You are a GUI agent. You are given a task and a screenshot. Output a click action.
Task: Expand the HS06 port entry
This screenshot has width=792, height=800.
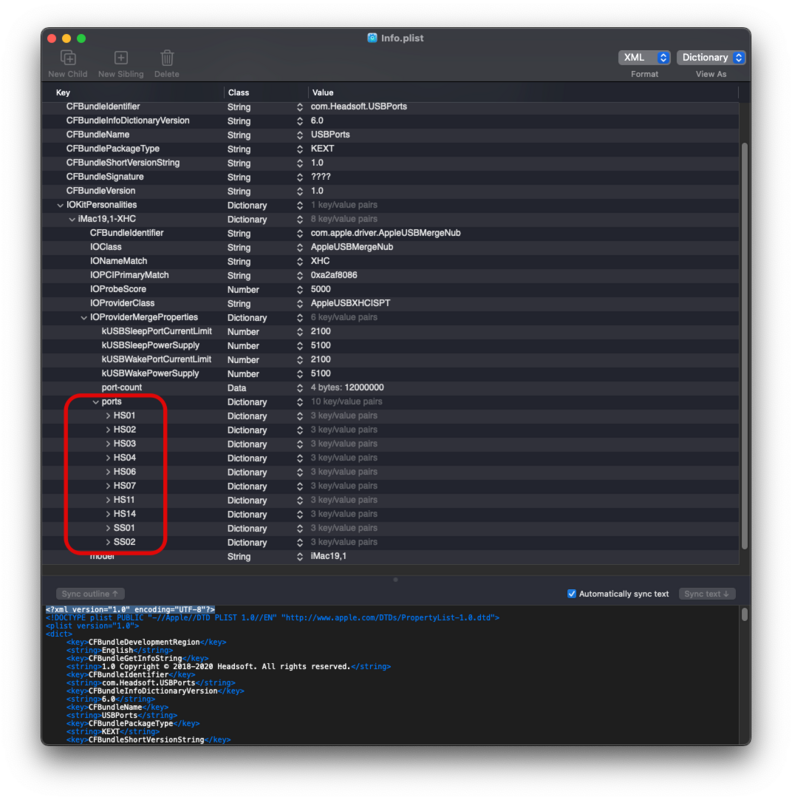pos(108,472)
